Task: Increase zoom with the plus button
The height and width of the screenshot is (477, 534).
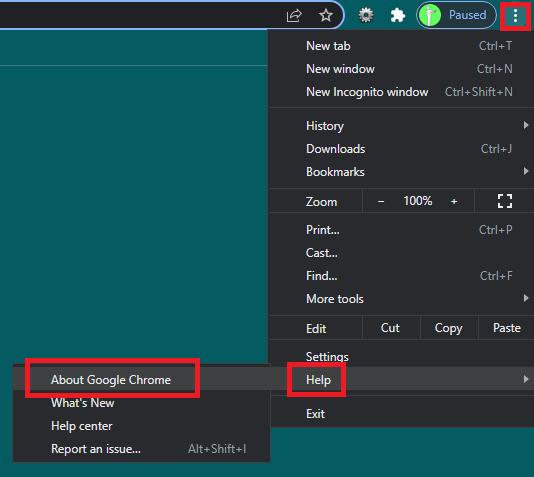Action: click(454, 202)
